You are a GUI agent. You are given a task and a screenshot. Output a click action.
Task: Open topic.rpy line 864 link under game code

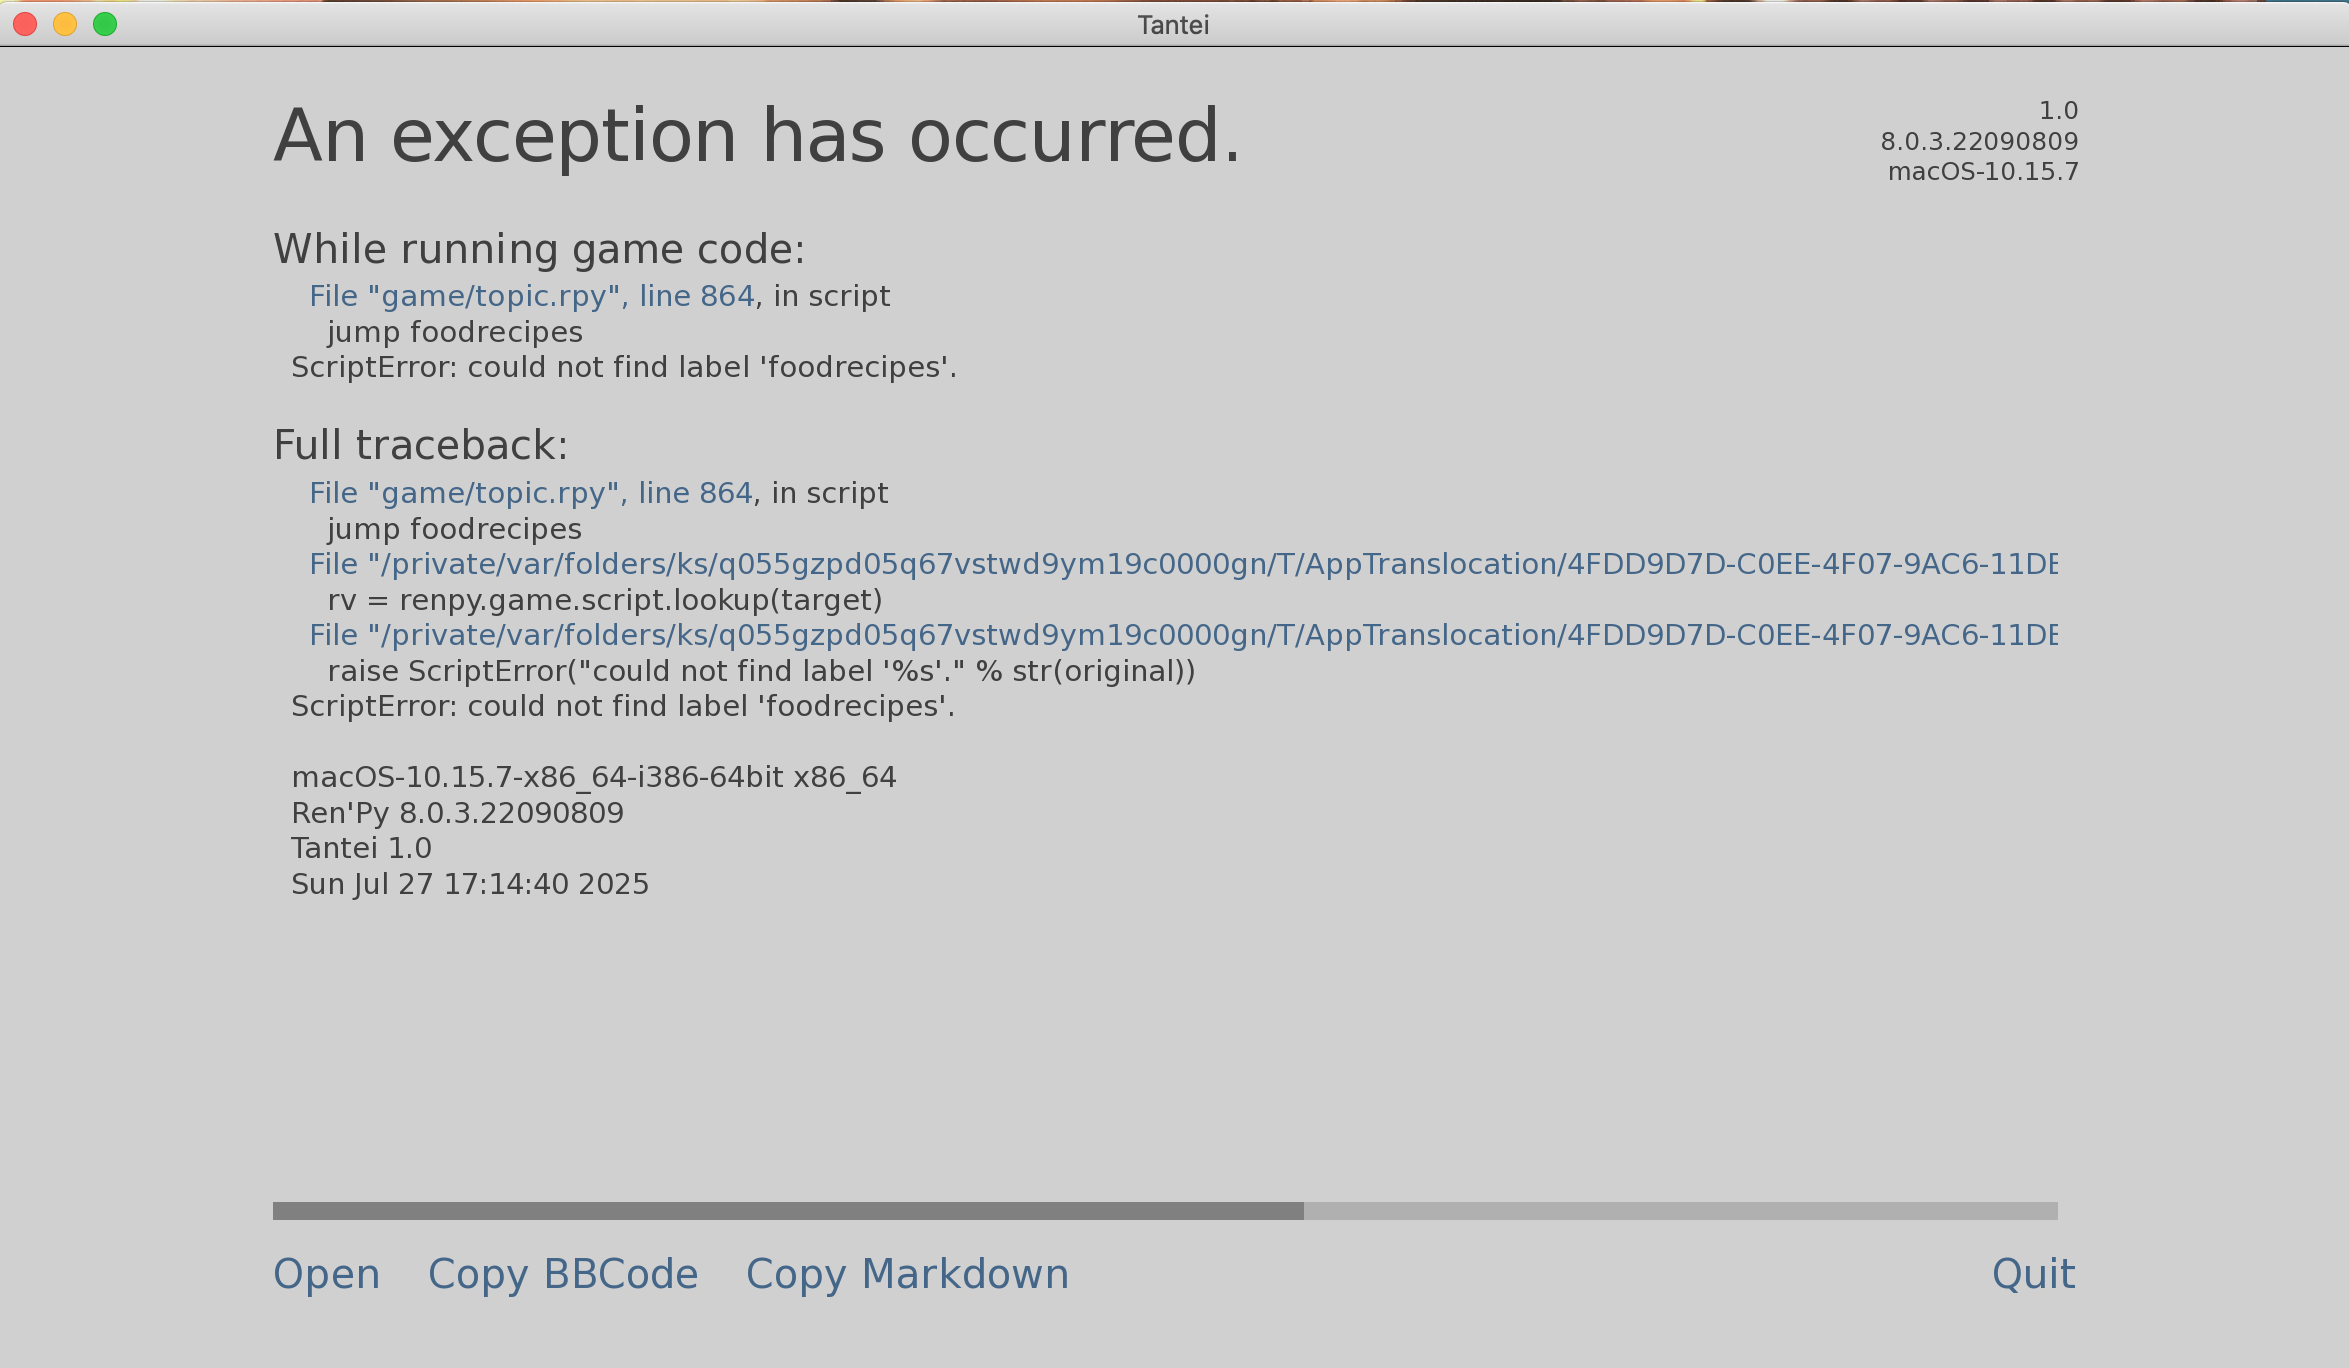click(531, 297)
